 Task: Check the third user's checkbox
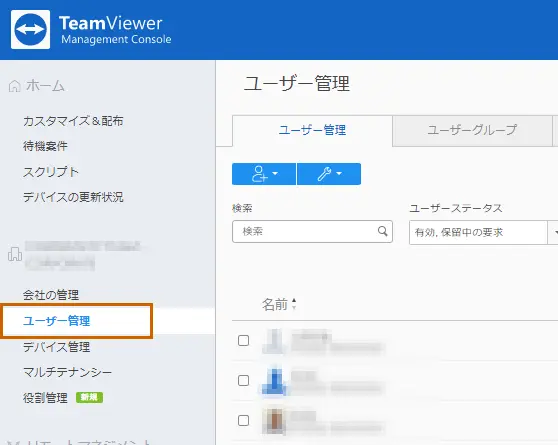(x=243, y=421)
